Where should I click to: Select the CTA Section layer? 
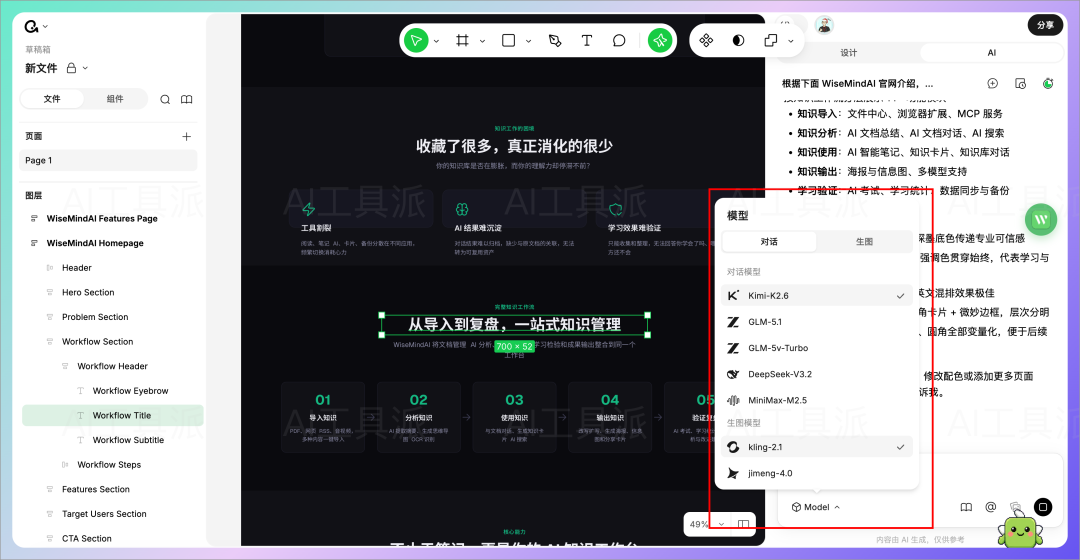point(87,539)
